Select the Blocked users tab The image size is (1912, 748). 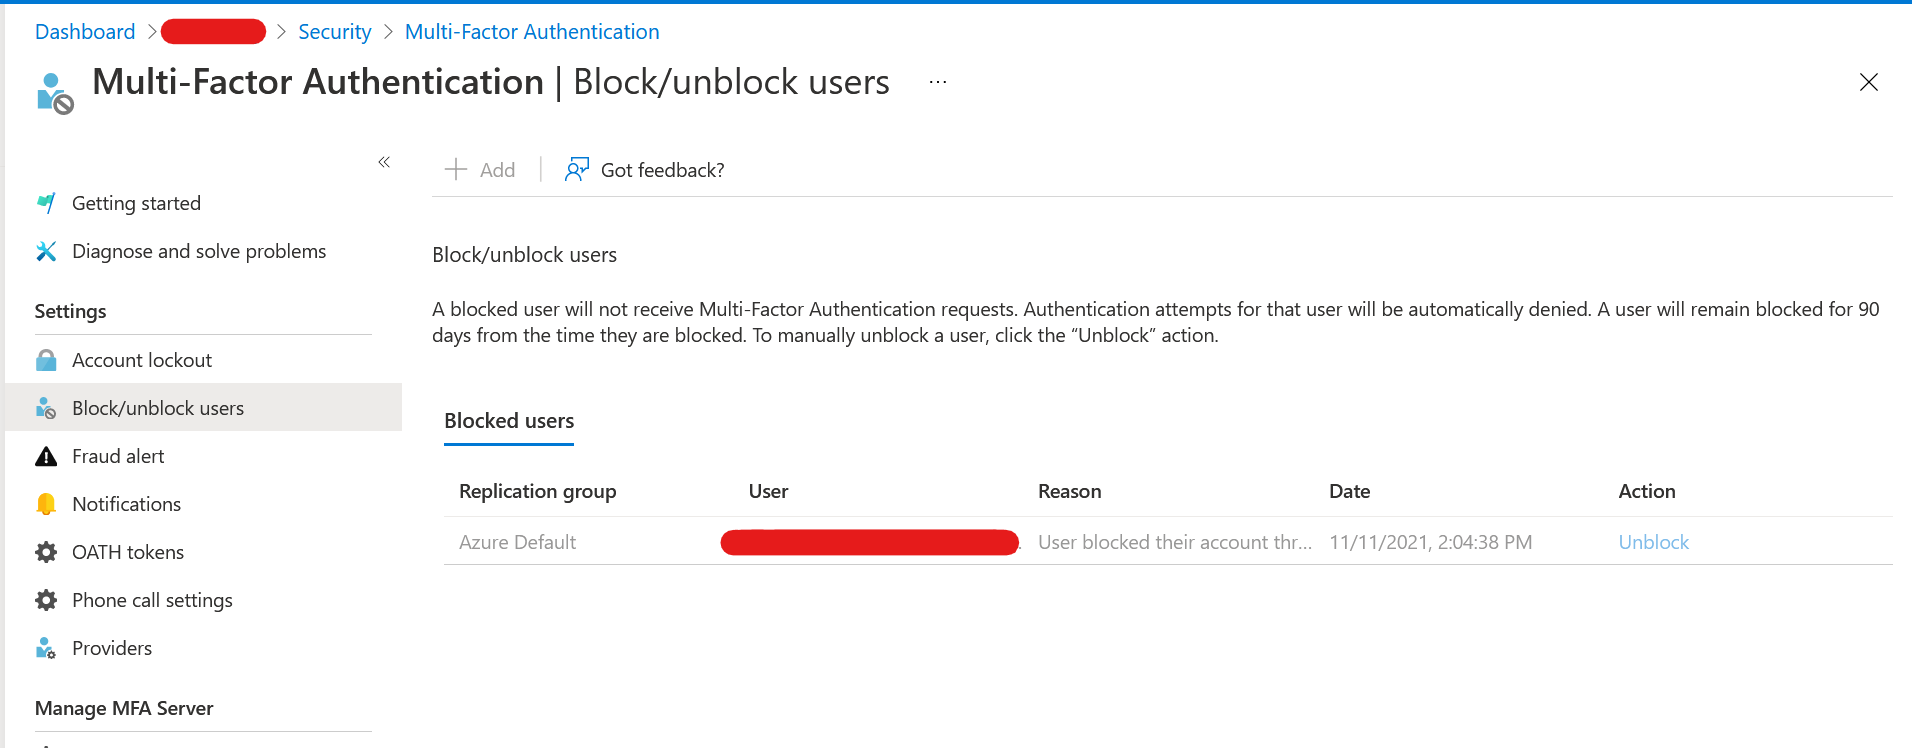tap(509, 421)
